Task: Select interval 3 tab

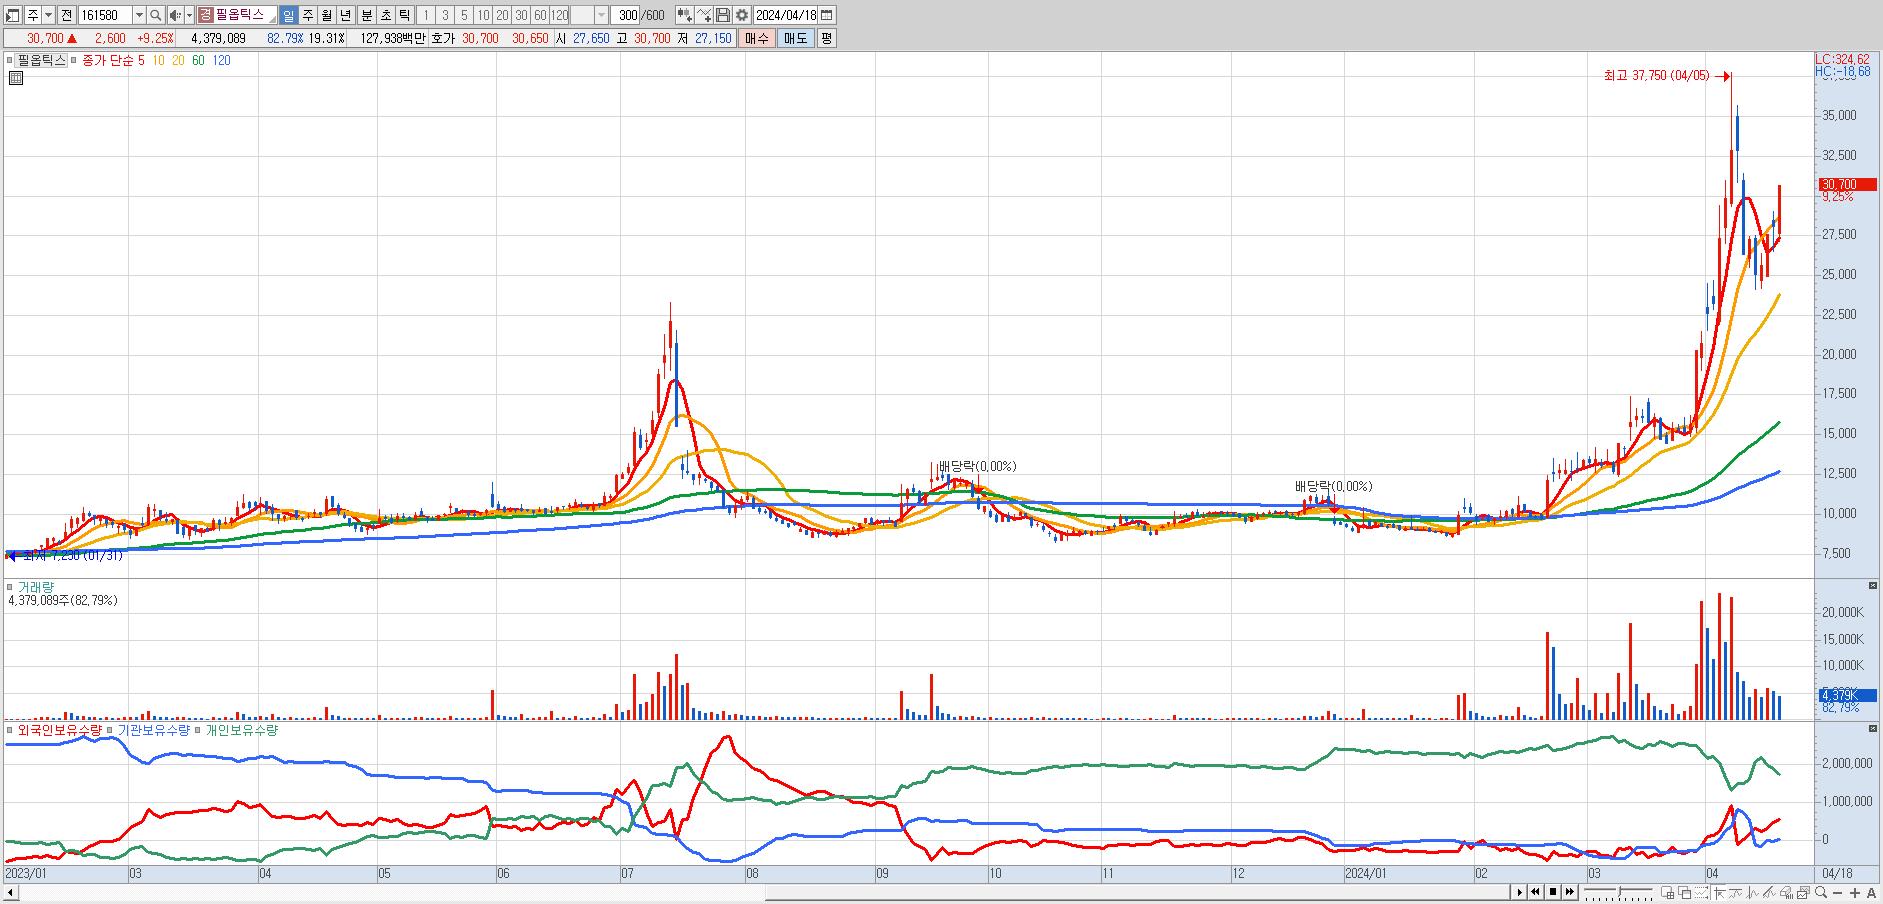Action: 445,15
